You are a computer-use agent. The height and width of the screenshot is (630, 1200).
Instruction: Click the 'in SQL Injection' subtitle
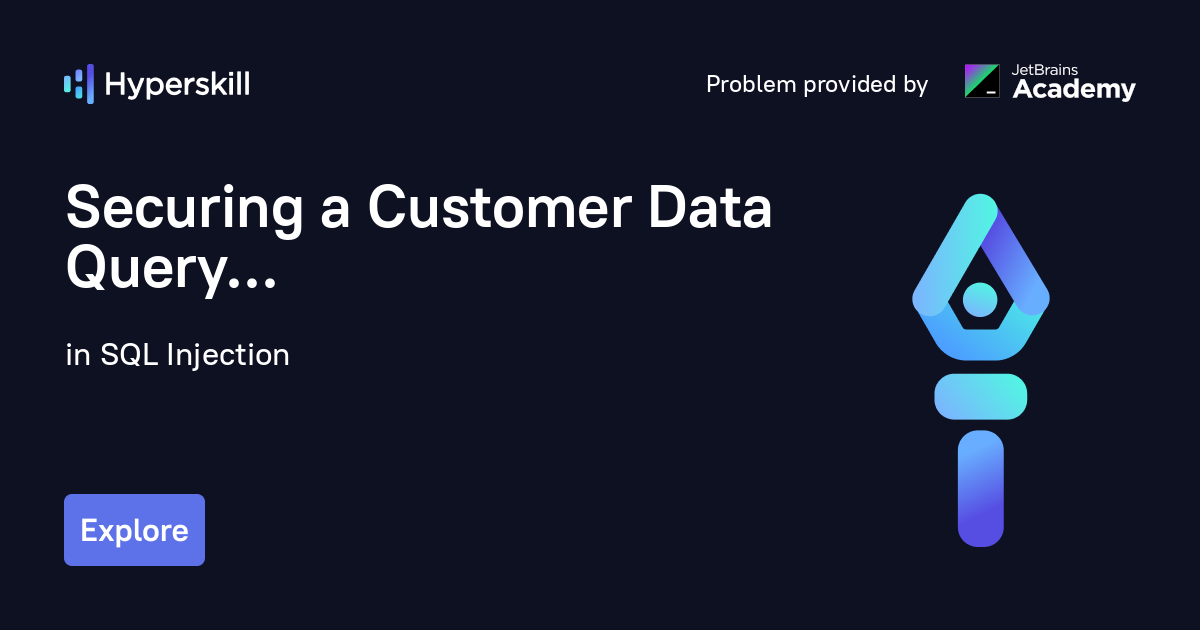177,355
